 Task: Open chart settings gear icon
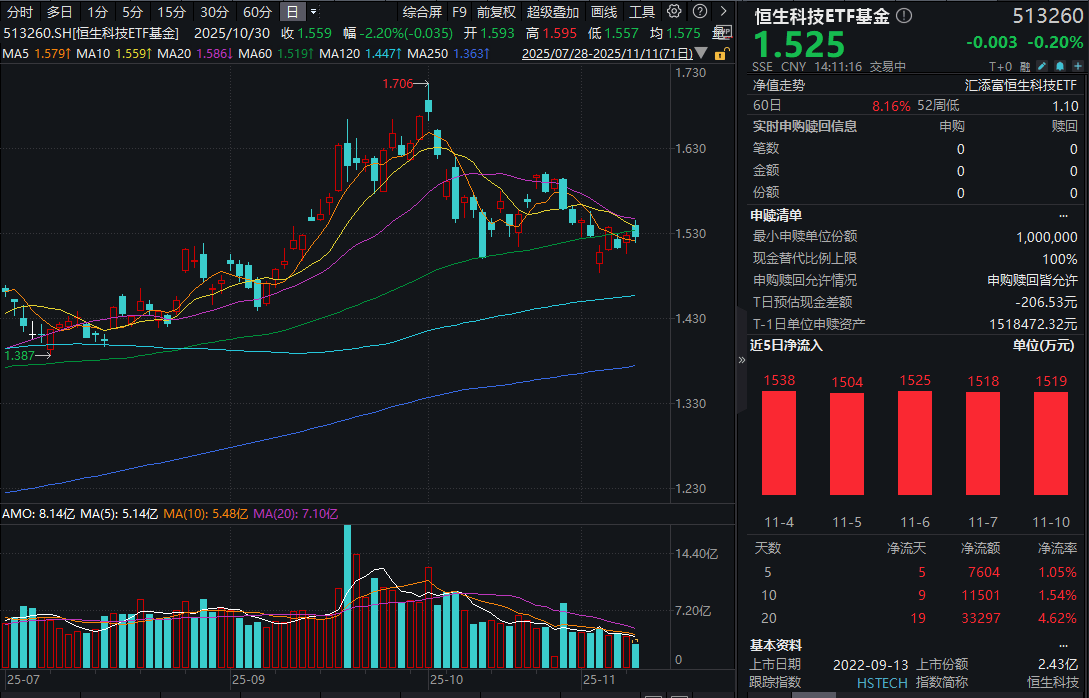674,12
